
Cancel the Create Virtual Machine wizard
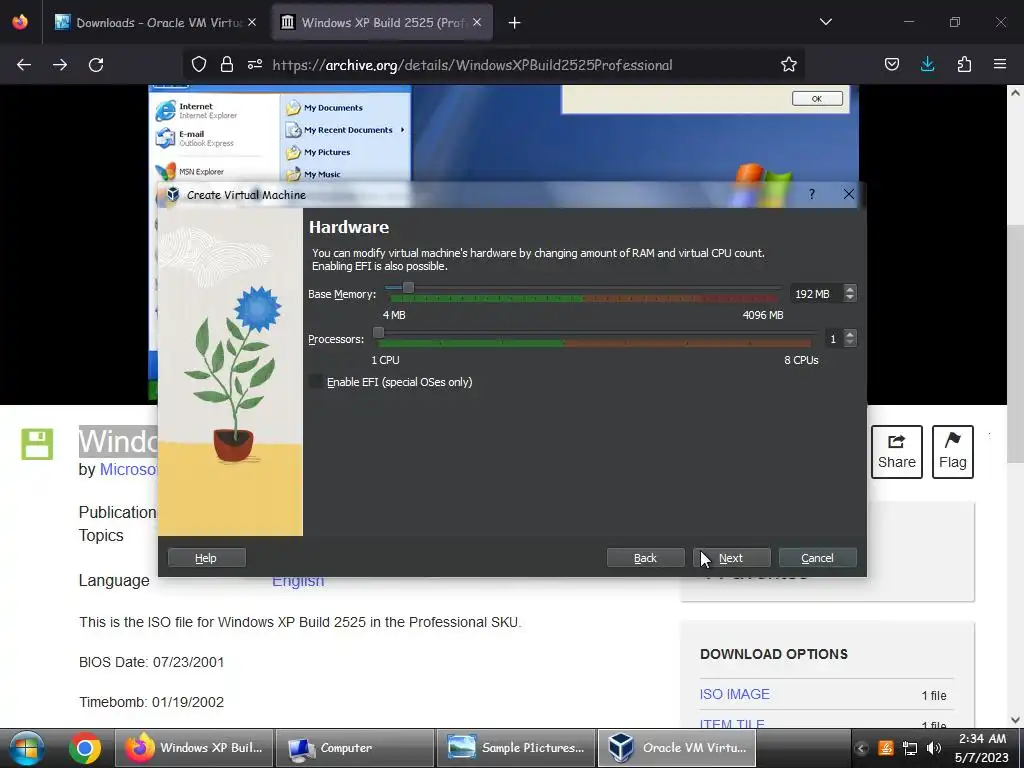(x=817, y=558)
